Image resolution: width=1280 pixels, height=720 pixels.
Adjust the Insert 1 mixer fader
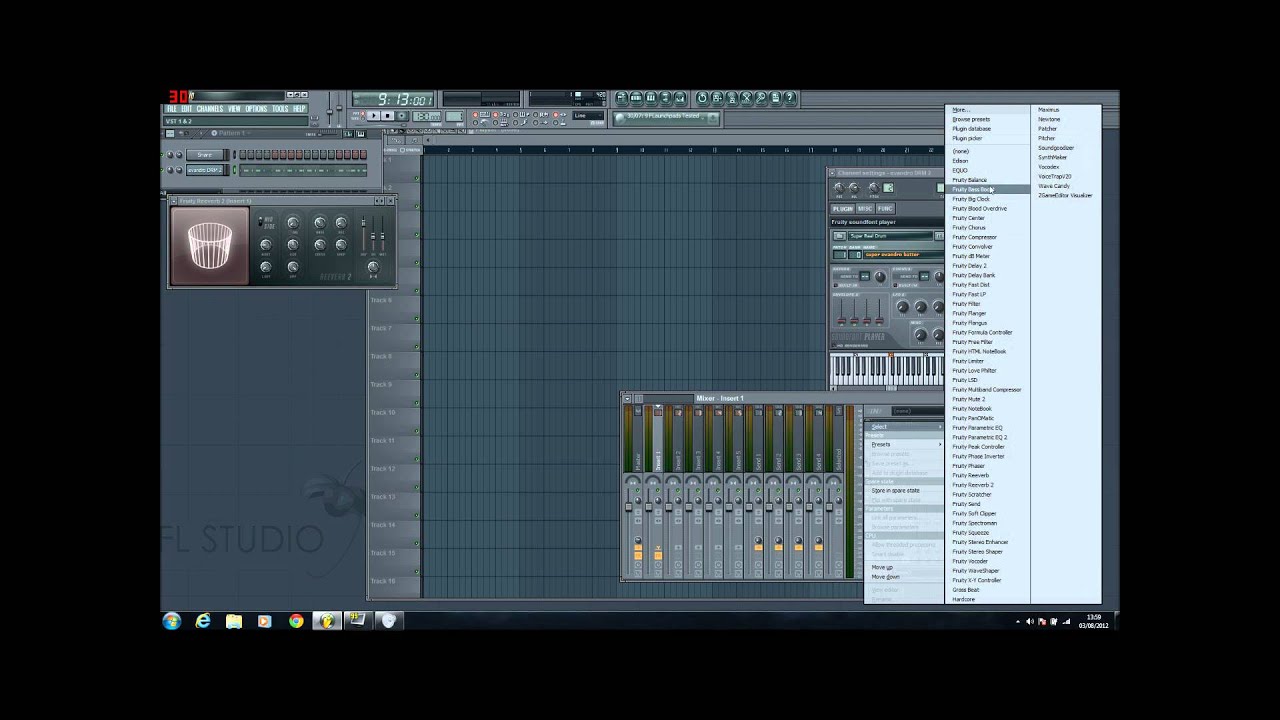[648, 507]
